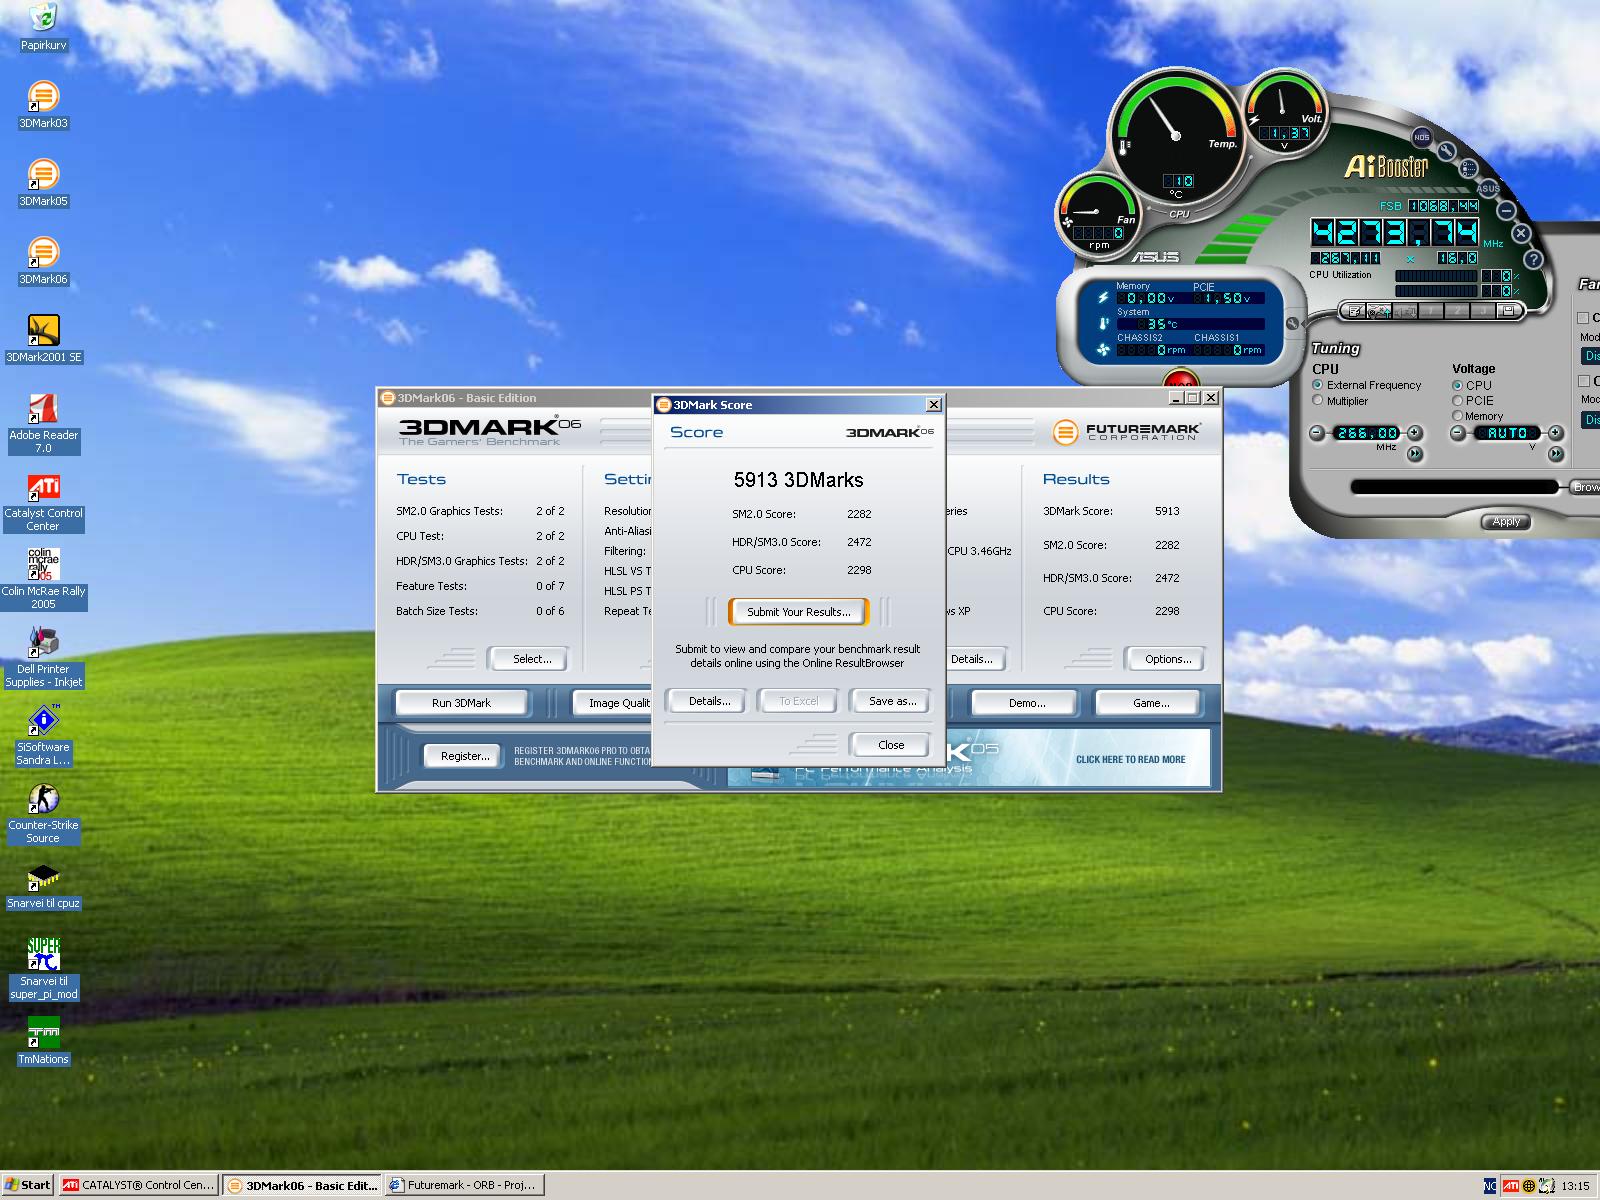
Task: Click the wrench settings icon in AI Booster
Action: click(x=1446, y=151)
